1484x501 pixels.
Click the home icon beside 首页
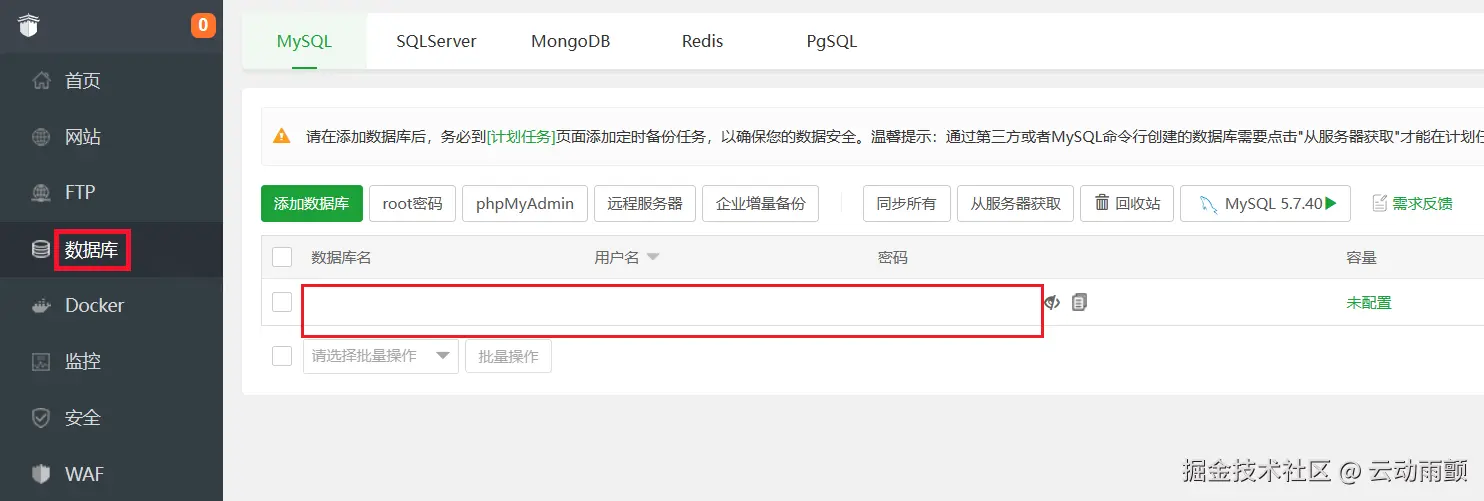pyautogui.click(x=41, y=81)
